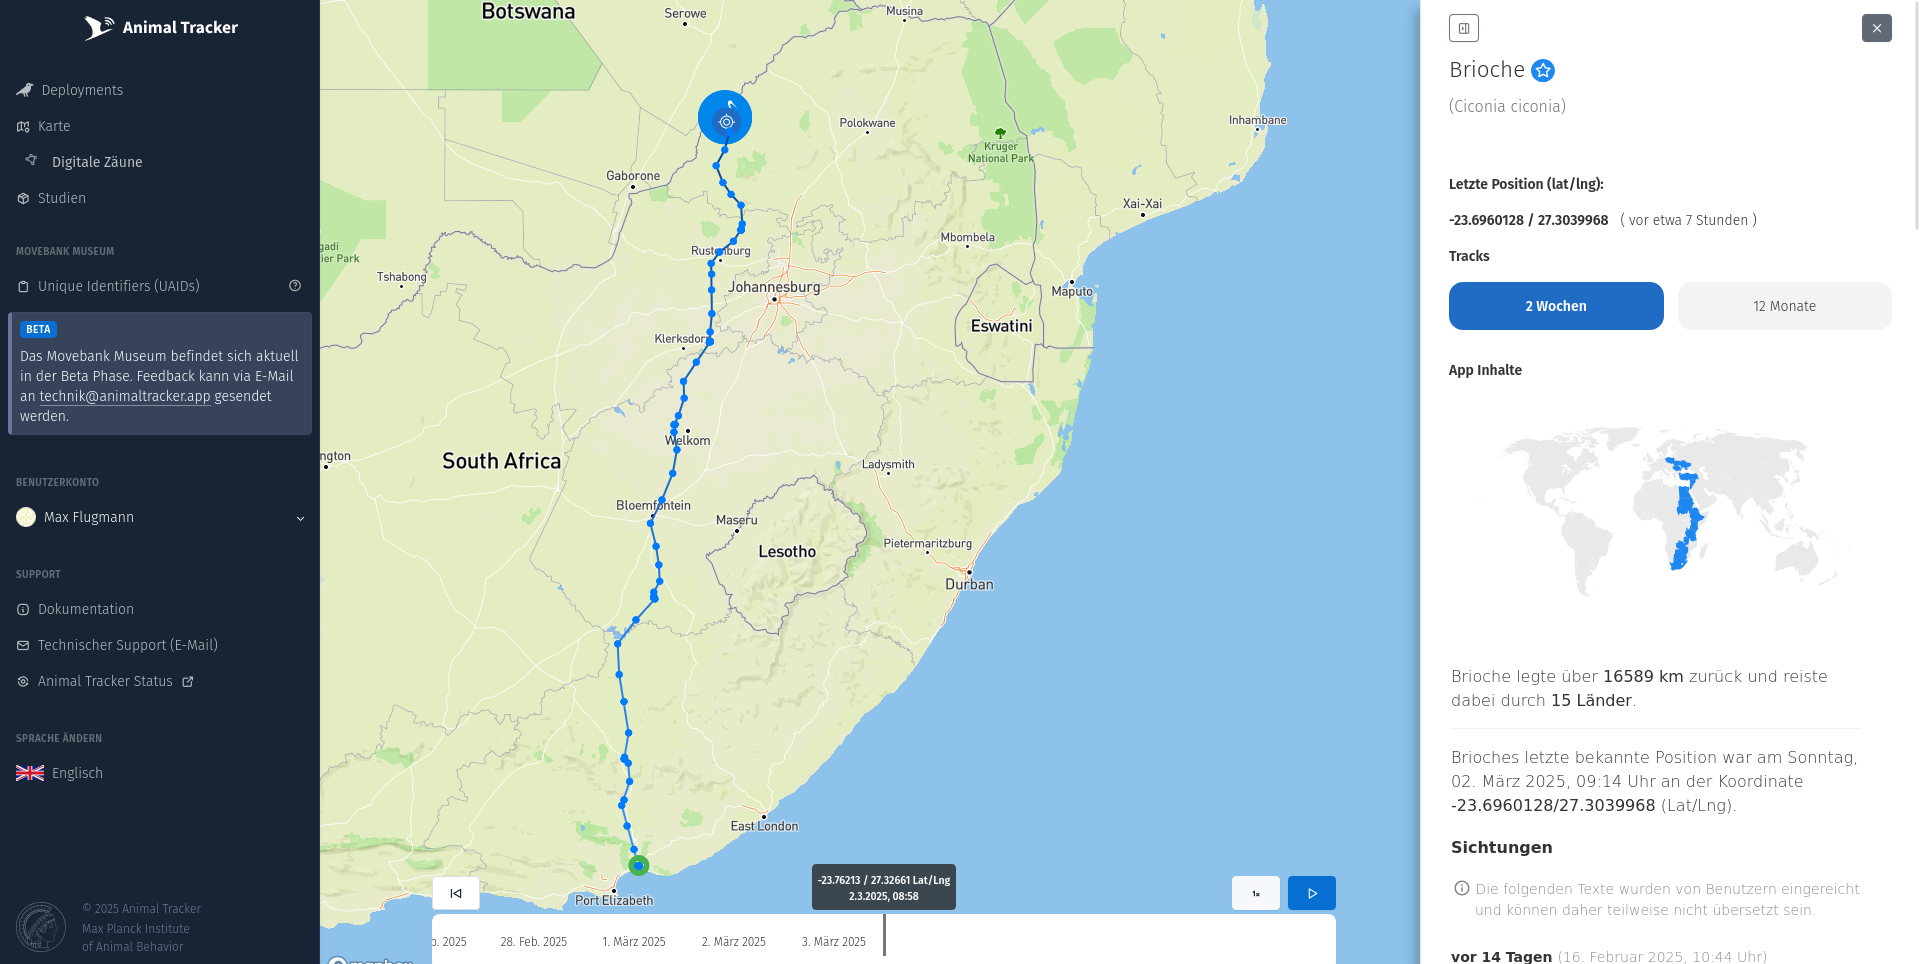Image resolution: width=1920 pixels, height=964 pixels.
Task: Click the current position marker on the map
Action: pos(725,118)
